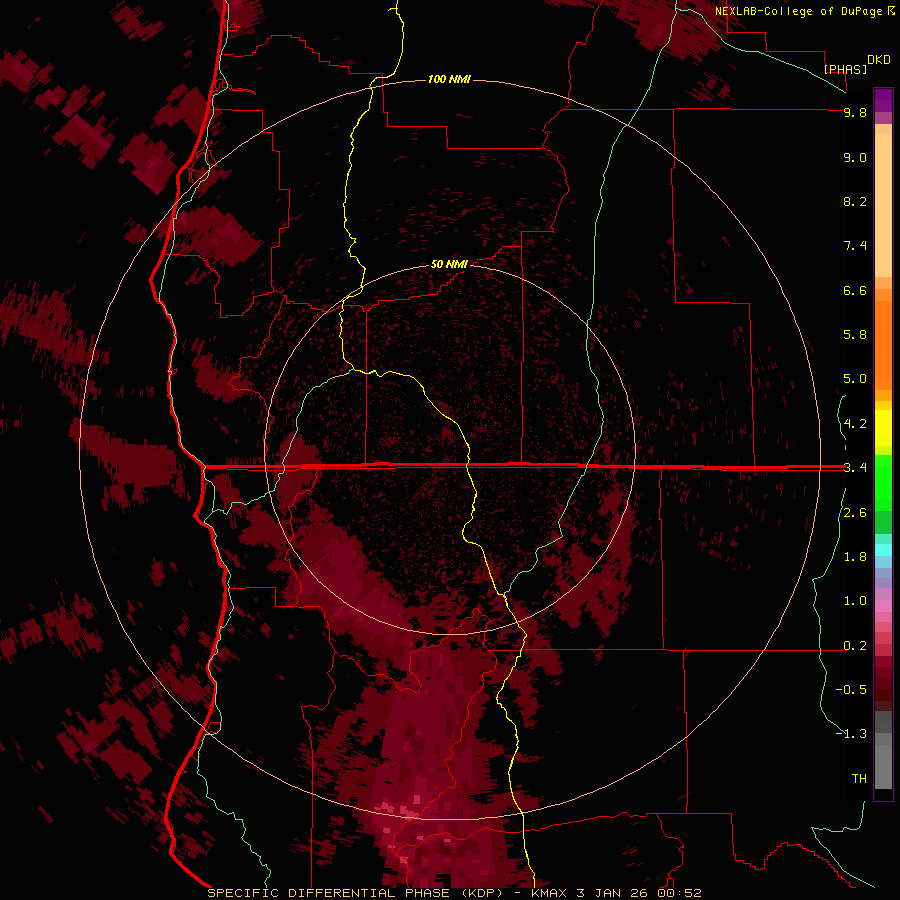This screenshot has width=900, height=900.
Task: Click the 50 NMI range ring label
Action: point(449,264)
